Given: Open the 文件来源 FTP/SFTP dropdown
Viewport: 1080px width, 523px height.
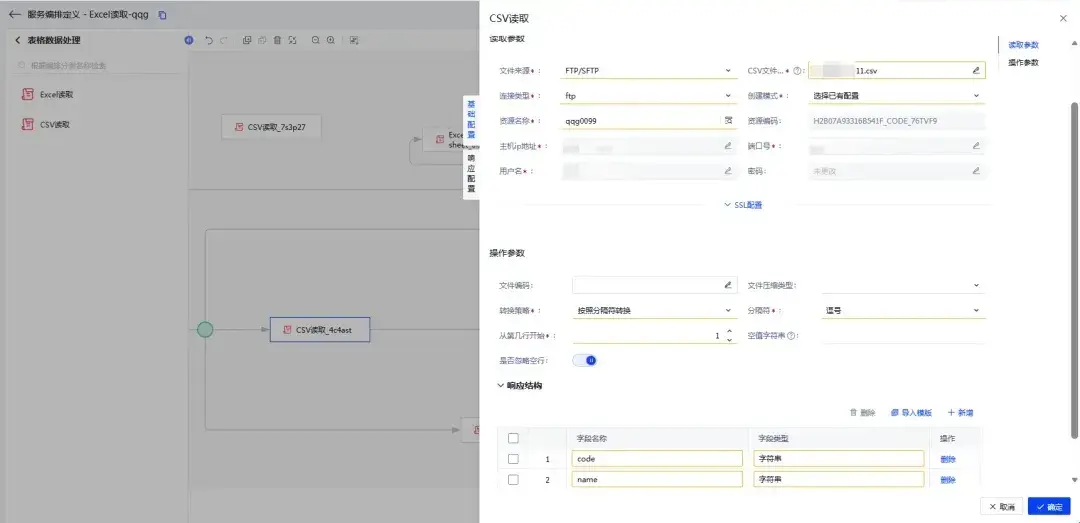Looking at the screenshot, I should point(648,70).
